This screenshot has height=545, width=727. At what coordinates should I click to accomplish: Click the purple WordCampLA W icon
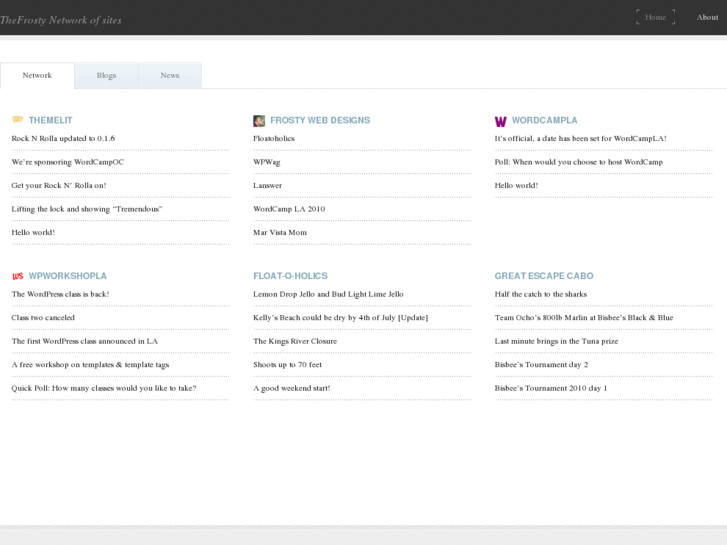500,122
